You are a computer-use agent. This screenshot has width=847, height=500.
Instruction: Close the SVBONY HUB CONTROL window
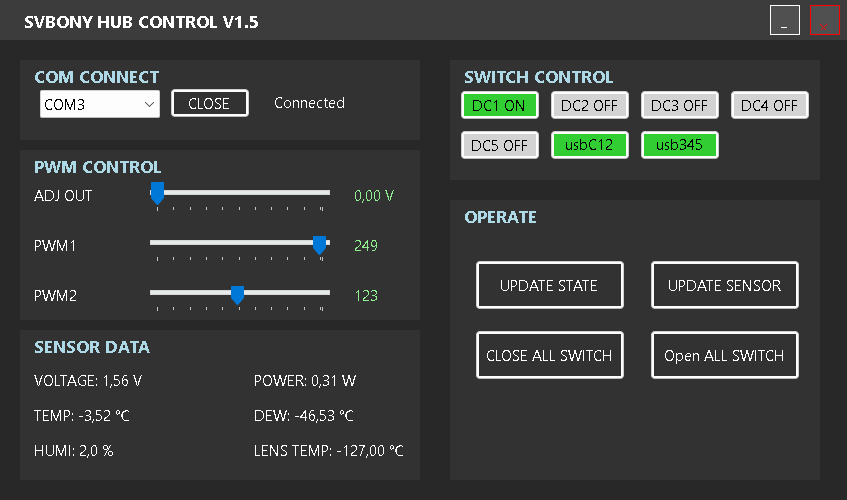point(825,20)
